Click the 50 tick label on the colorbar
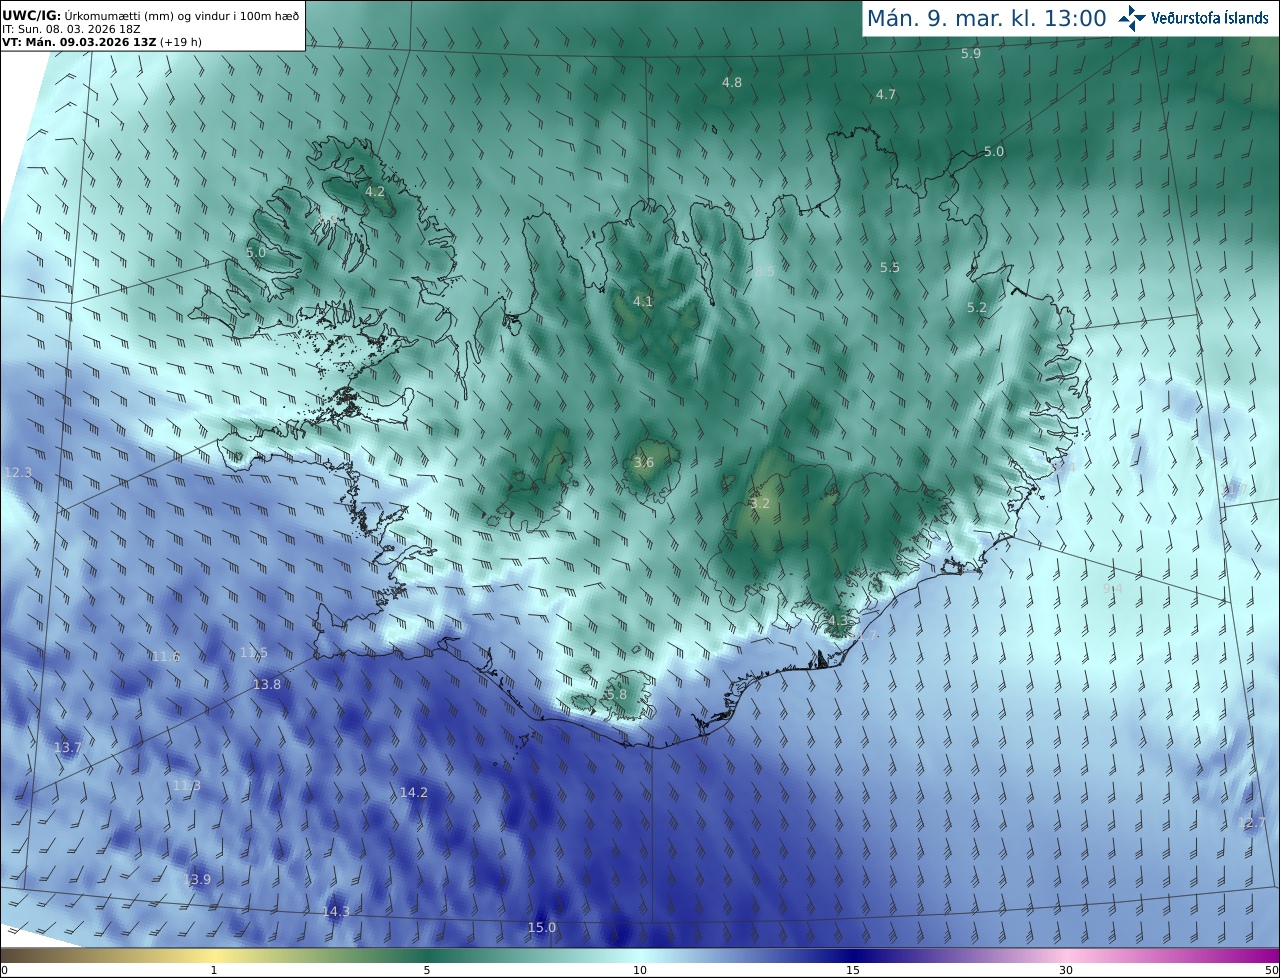The height and width of the screenshot is (978, 1280). click(x=1272, y=970)
